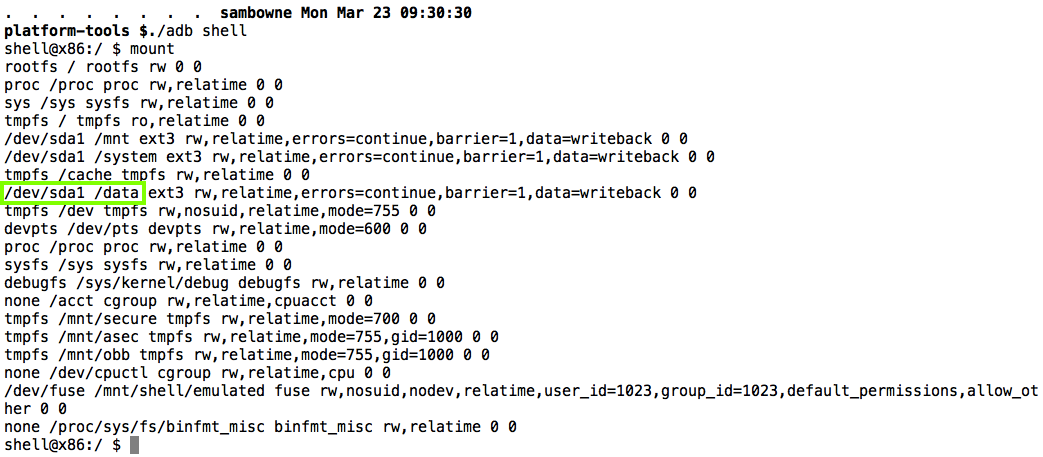The height and width of the screenshot is (457, 1043).
Task: Click the devpts /dev/pts line
Action: click(x=215, y=228)
